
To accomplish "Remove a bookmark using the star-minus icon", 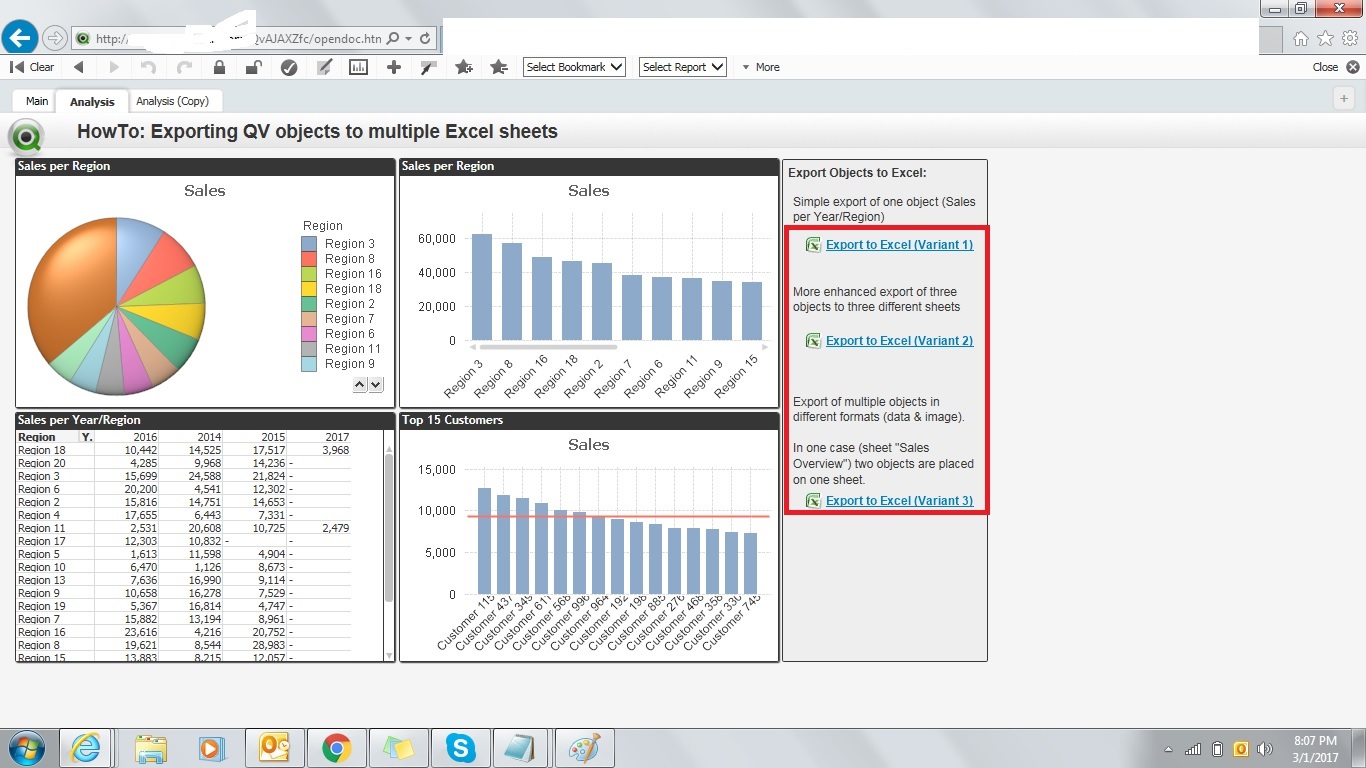I will (x=499, y=67).
